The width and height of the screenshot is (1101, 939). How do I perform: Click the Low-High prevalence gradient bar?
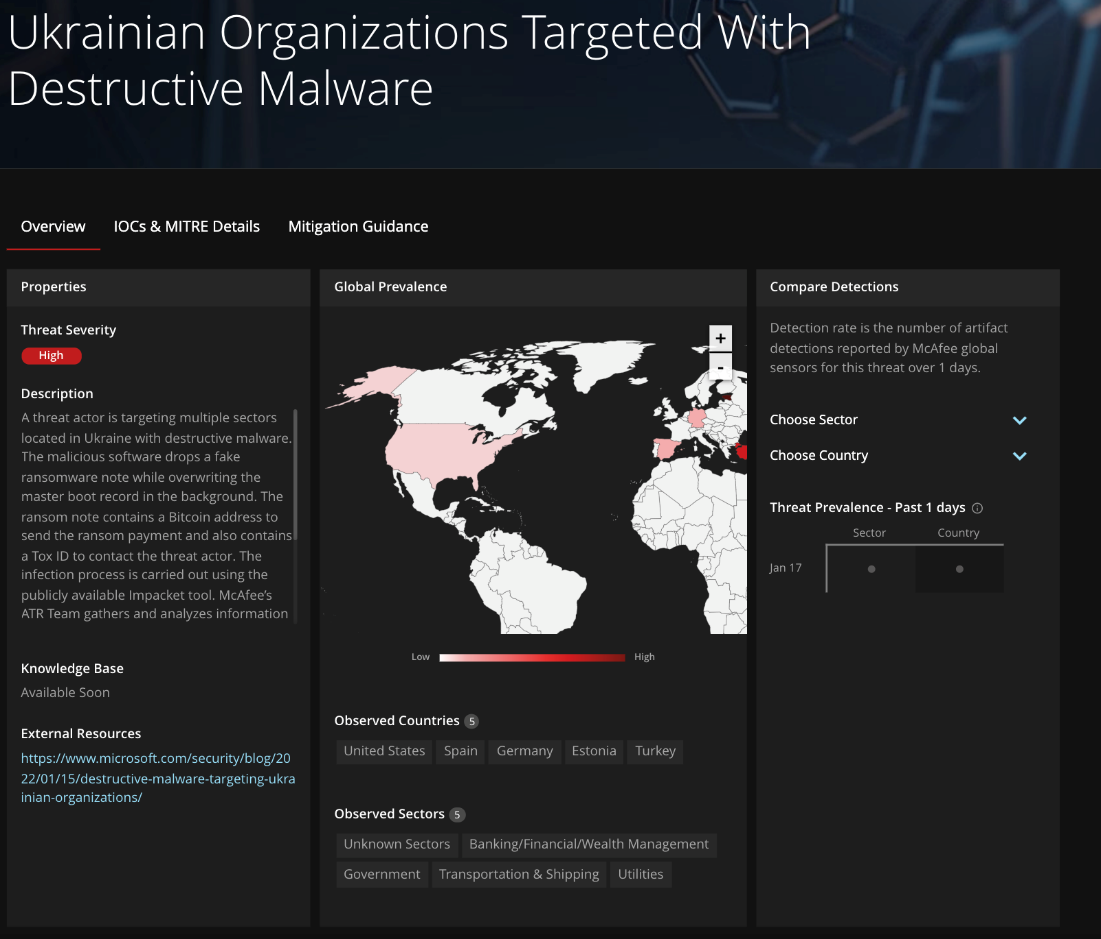[x=531, y=657]
